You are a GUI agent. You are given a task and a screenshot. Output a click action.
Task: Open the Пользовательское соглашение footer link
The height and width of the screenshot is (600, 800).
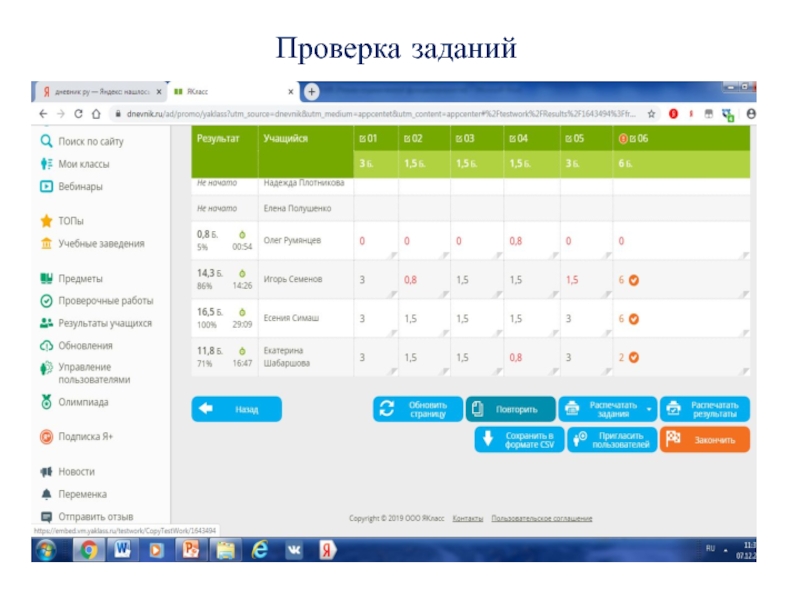(x=541, y=518)
